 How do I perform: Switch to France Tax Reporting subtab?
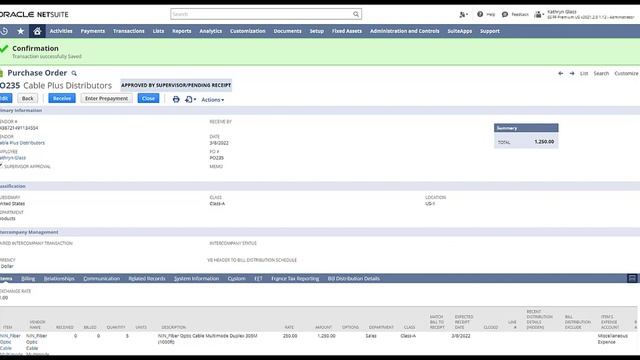[x=295, y=278]
